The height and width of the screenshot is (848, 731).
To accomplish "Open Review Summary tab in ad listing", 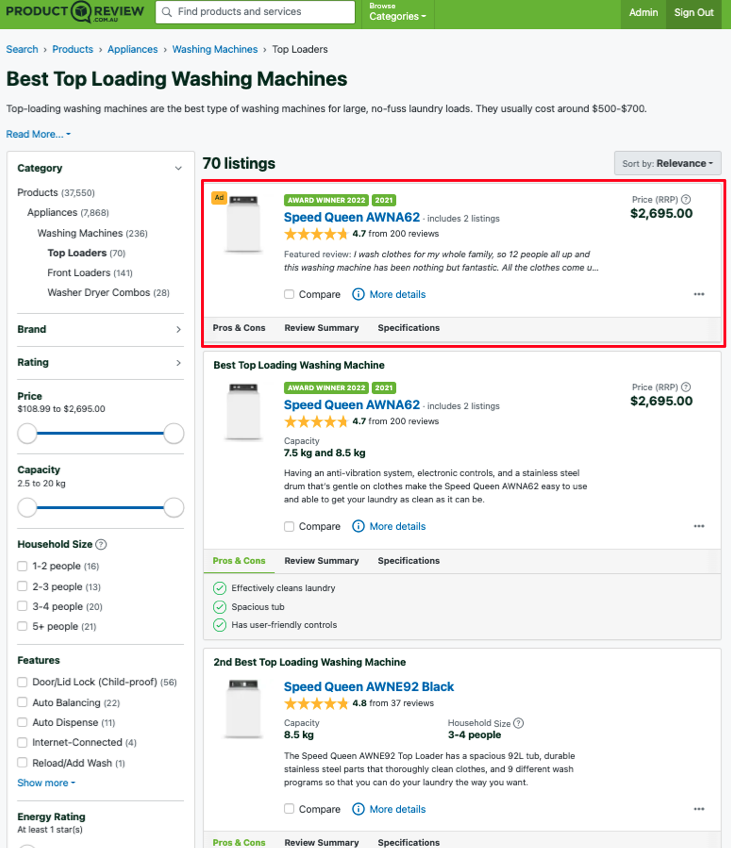I will pyautogui.click(x=322, y=328).
